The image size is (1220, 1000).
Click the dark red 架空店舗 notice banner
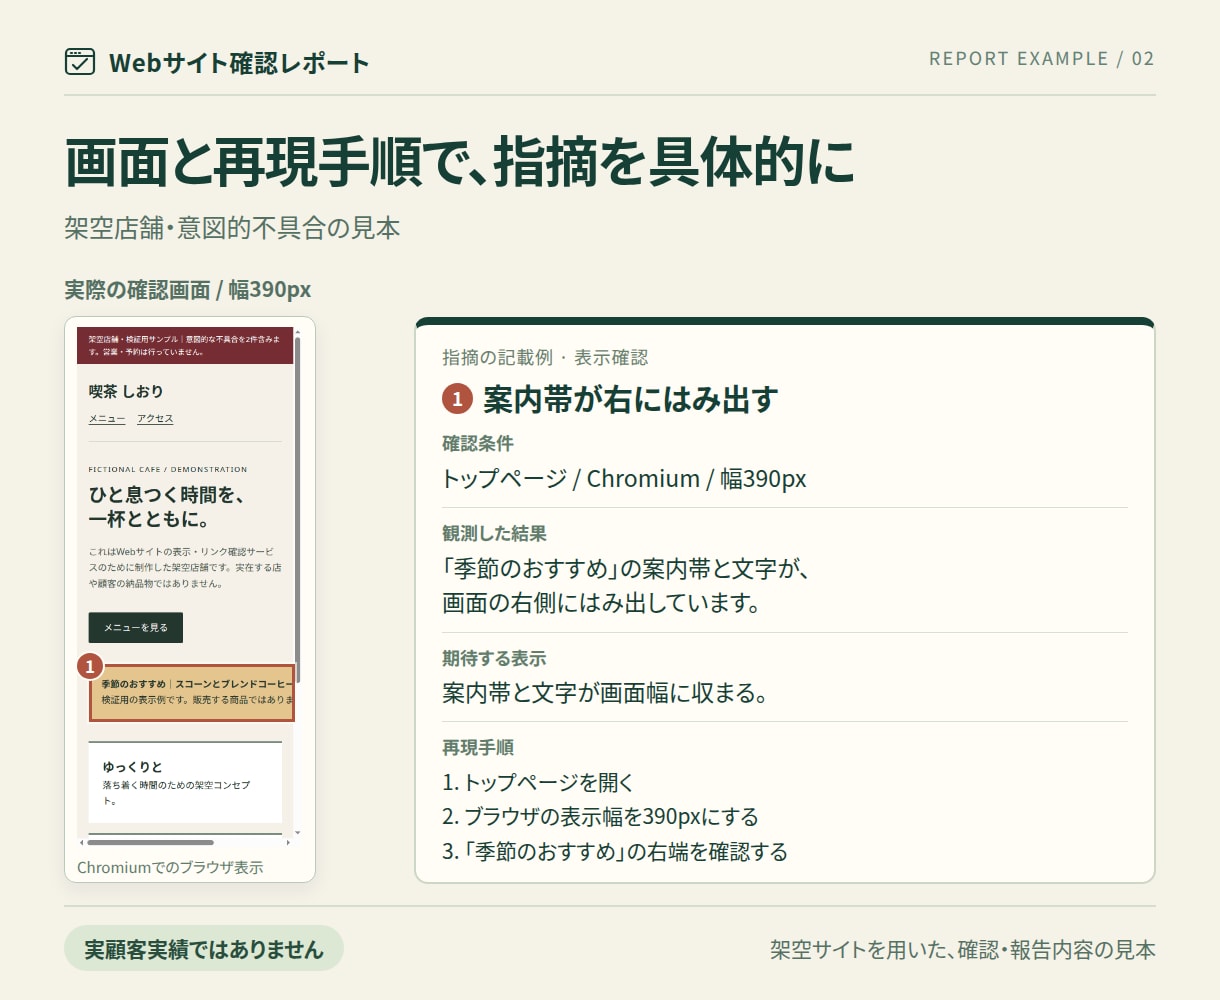185,345
